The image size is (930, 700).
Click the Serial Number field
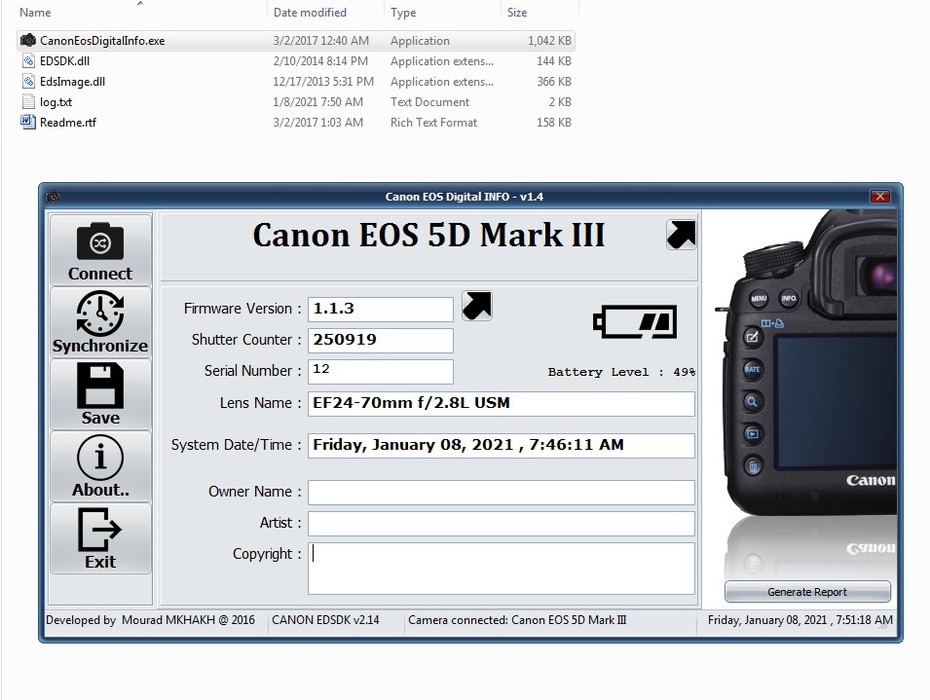coord(381,371)
